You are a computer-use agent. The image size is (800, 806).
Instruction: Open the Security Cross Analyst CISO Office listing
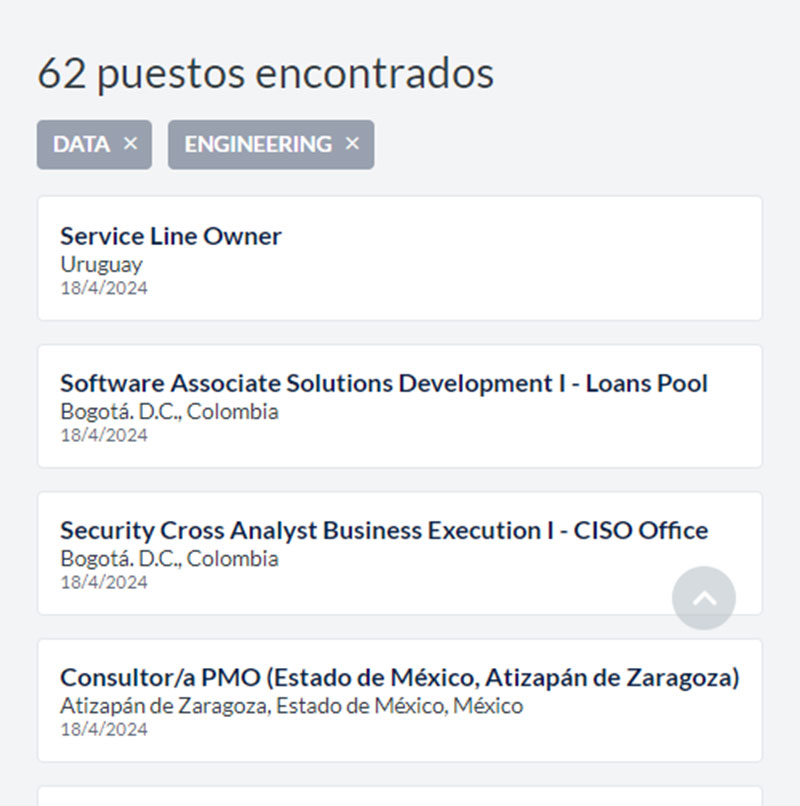[383, 530]
